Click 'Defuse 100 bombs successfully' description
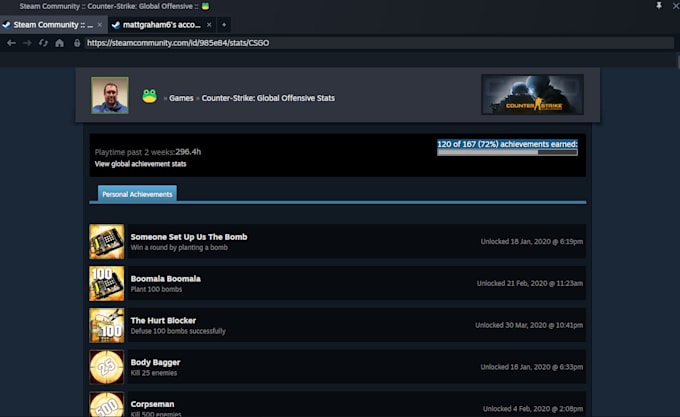This screenshot has width=680, height=417. pyautogui.click(x=178, y=331)
